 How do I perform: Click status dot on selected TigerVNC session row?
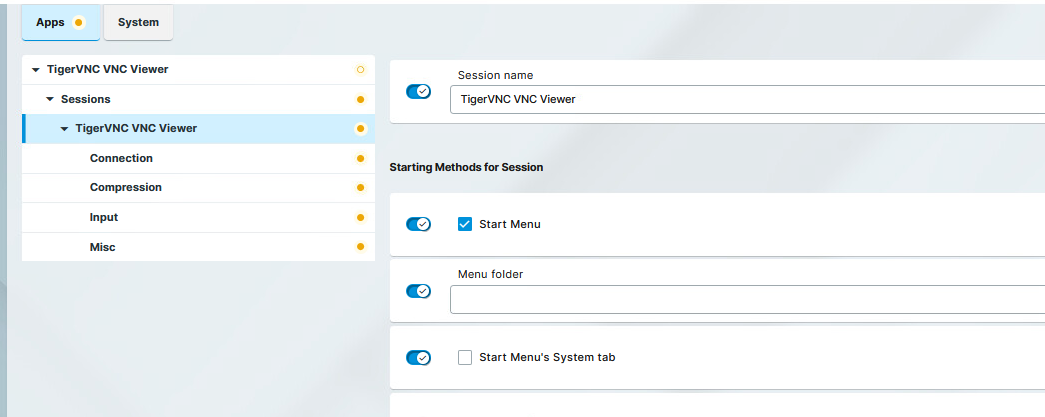360,129
